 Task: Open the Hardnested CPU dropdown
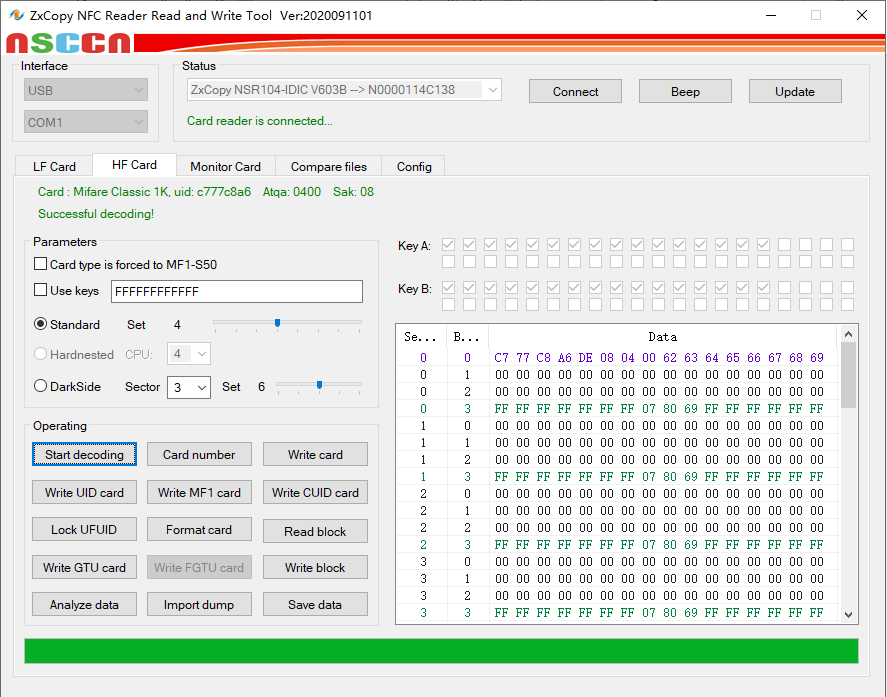pos(189,354)
